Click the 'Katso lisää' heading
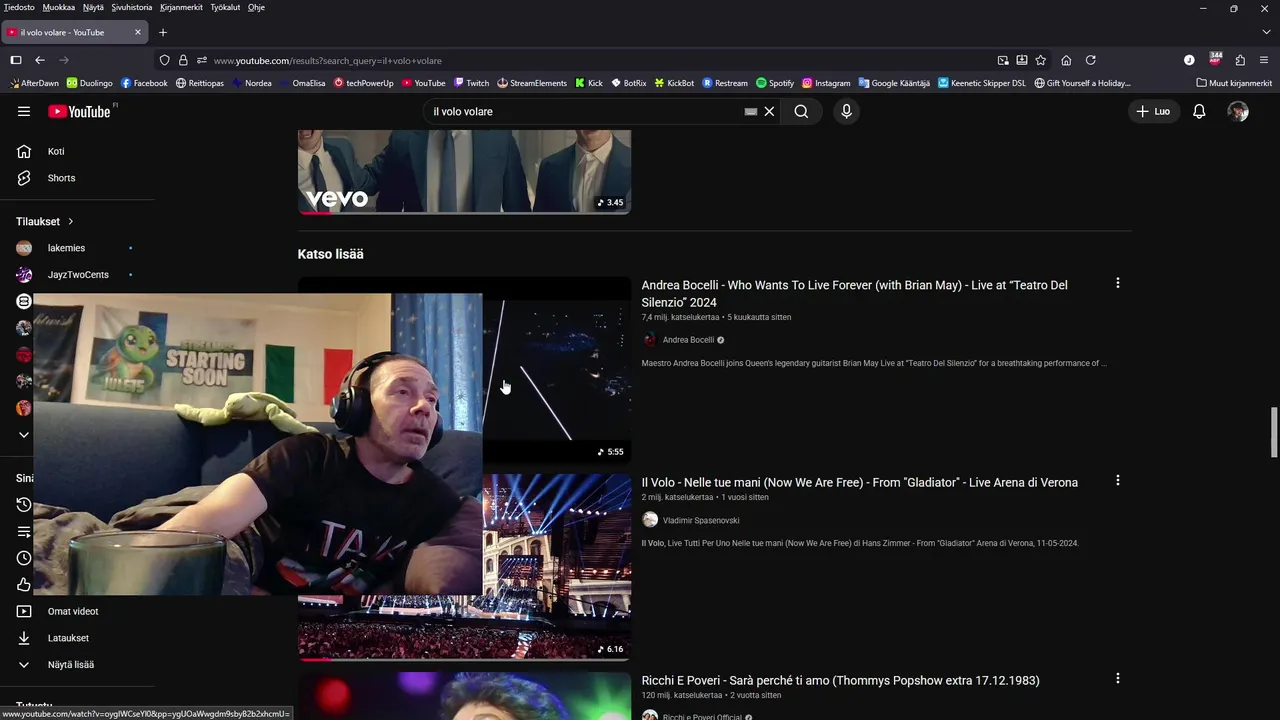 click(330, 254)
